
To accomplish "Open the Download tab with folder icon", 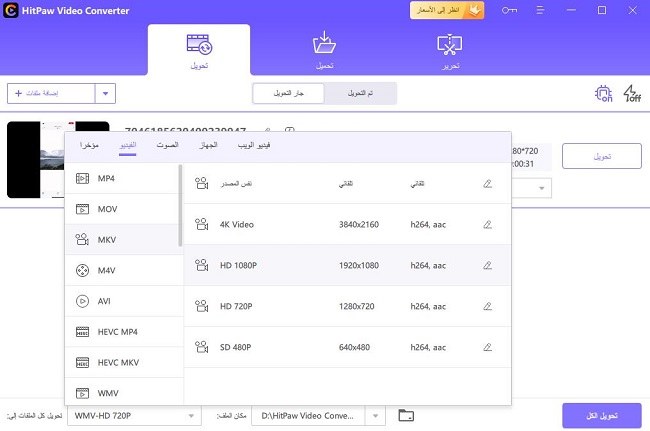I will (x=324, y=50).
